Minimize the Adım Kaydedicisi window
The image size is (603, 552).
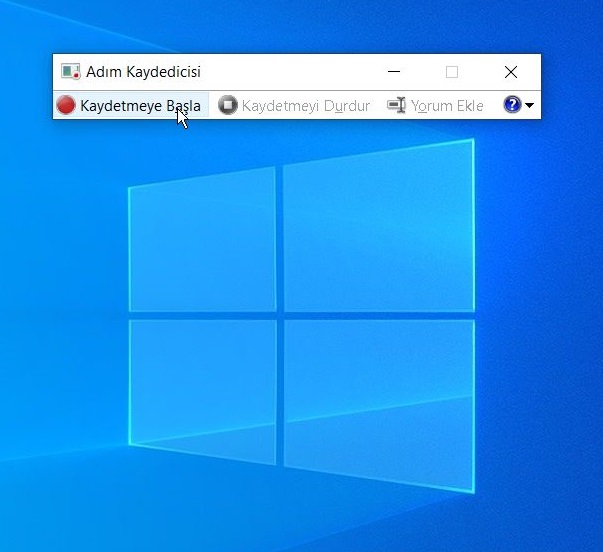pyautogui.click(x=394, y=72)
